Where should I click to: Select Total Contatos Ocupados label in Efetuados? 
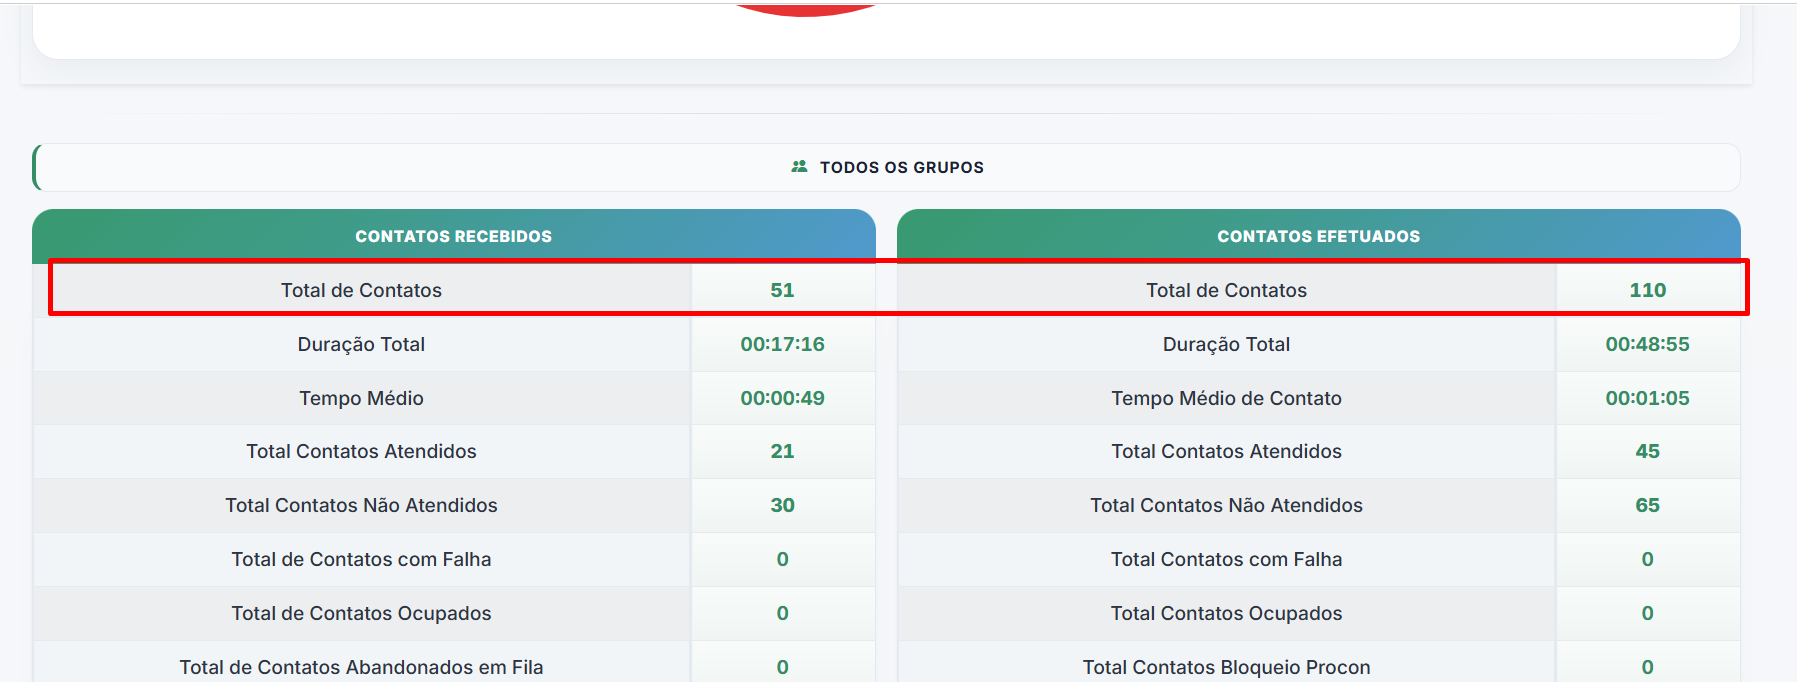pyautogui.click(x=1226, y=613)
